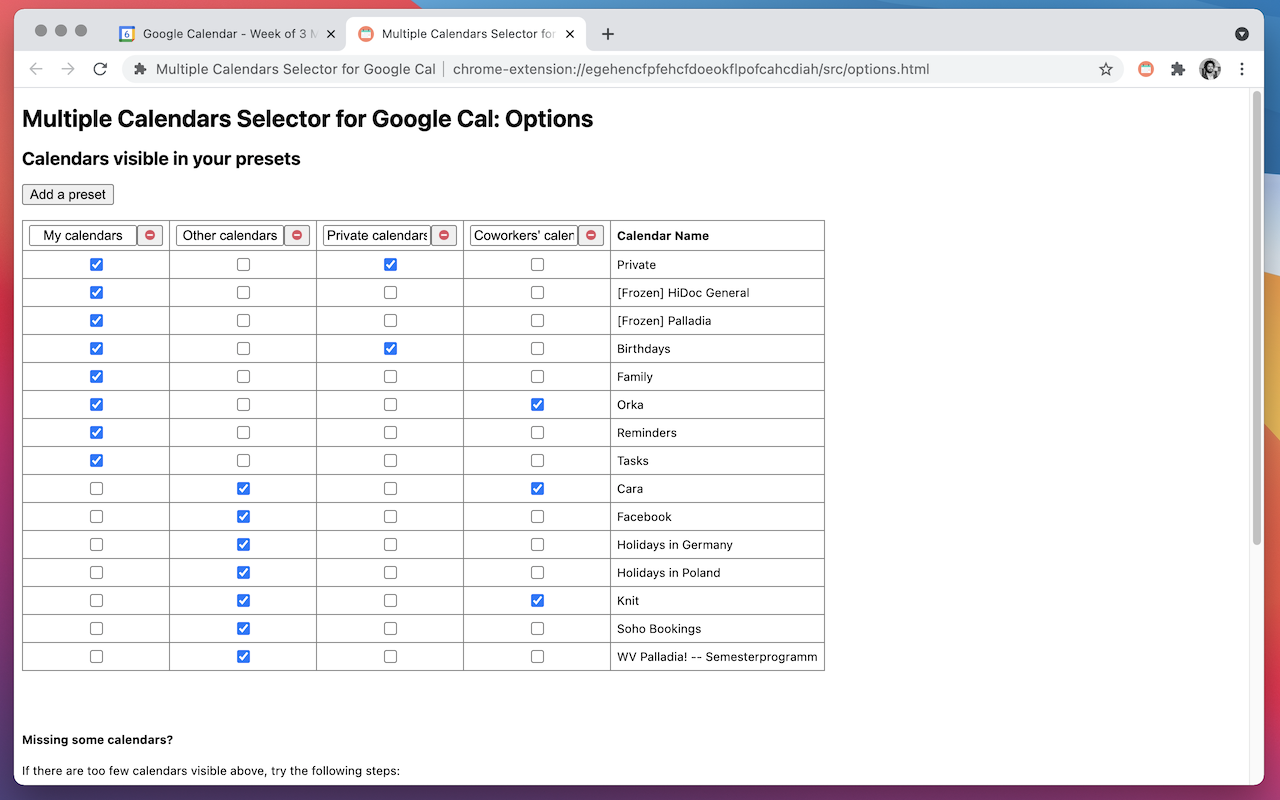This screenshot has width=1280, height=800.
Task: Uncheck [Frozen] HiDoc General in My calendars
Action: (96, 293)
